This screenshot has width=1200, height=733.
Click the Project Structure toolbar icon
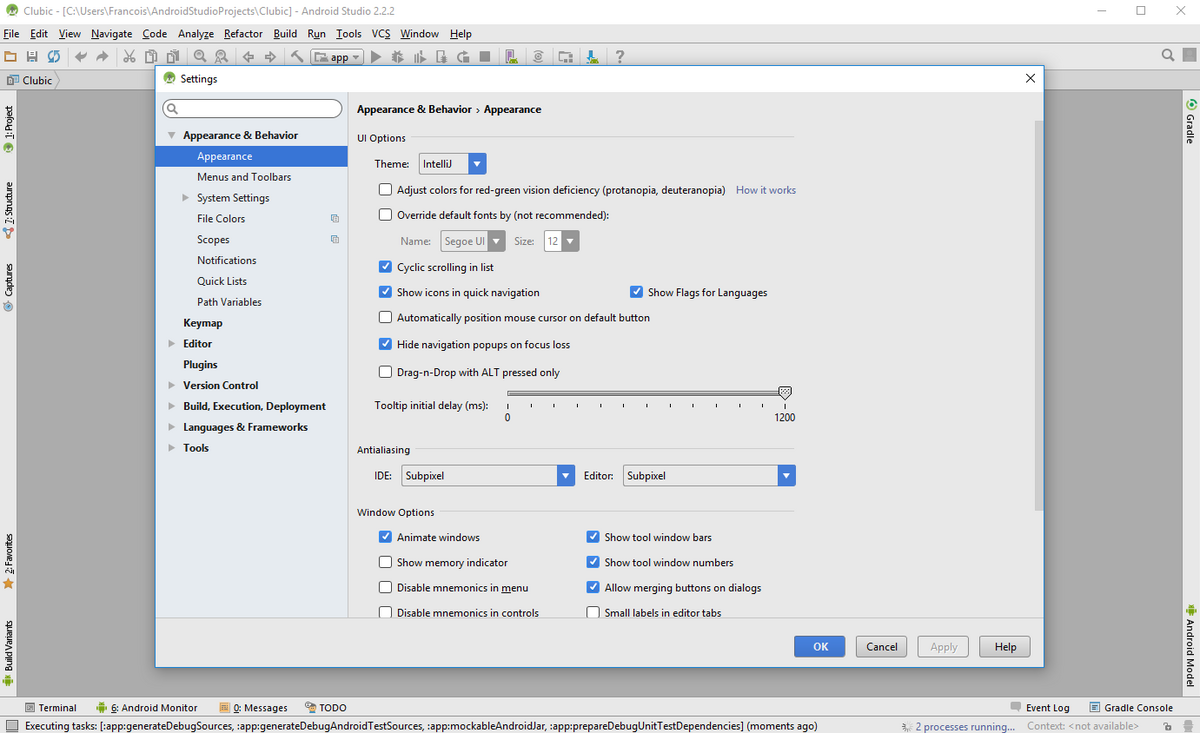click(566, 57)
